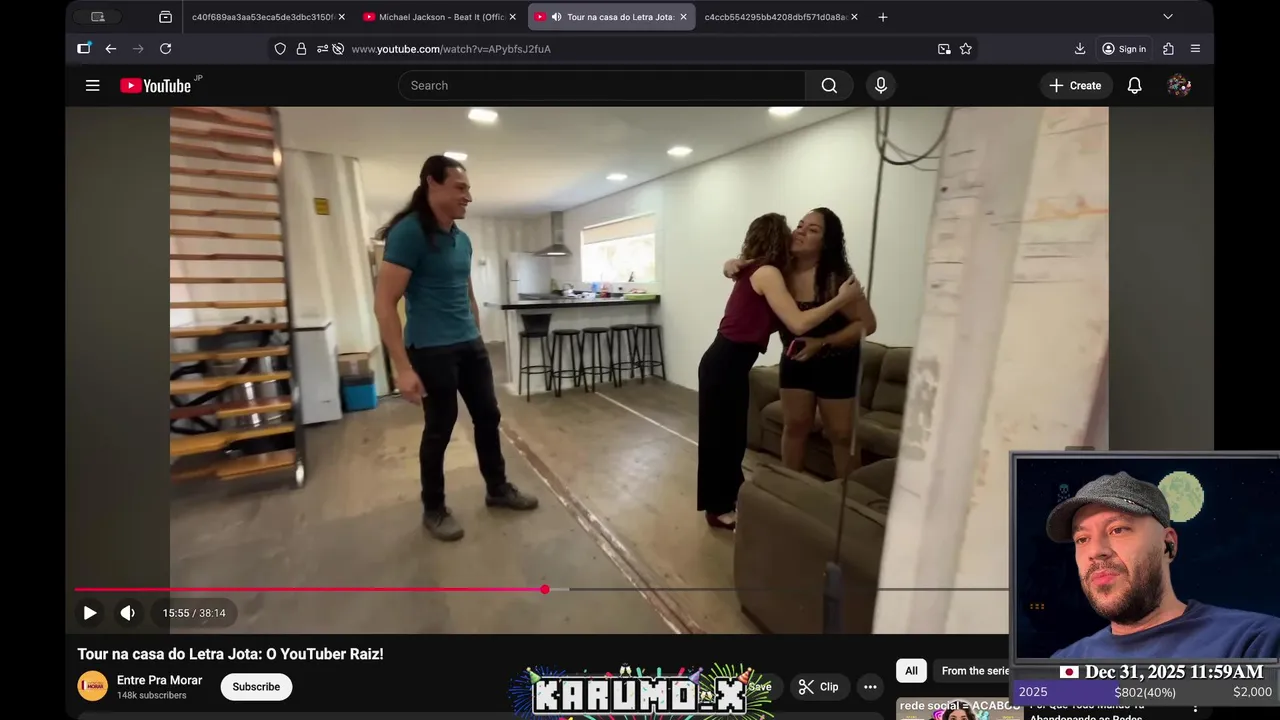Image resolution: width=1280 pixels, height=720 pixels.
Task: Mute the video with the volume icon
Action: pyautogui.click(x=128, y=613)
